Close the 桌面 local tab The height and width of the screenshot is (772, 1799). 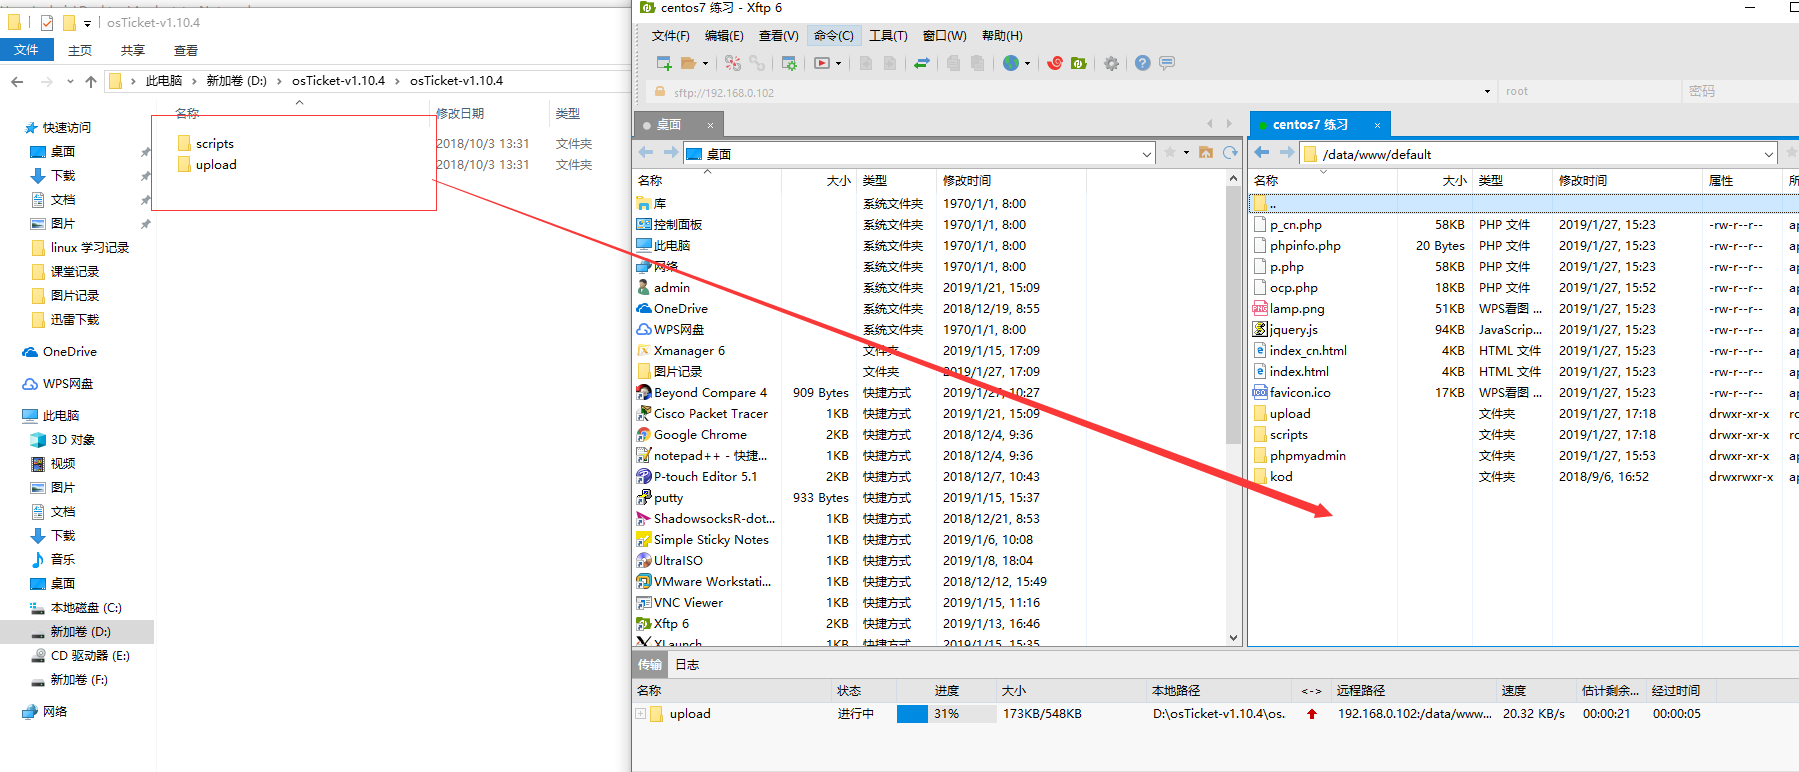pos(710,125)
